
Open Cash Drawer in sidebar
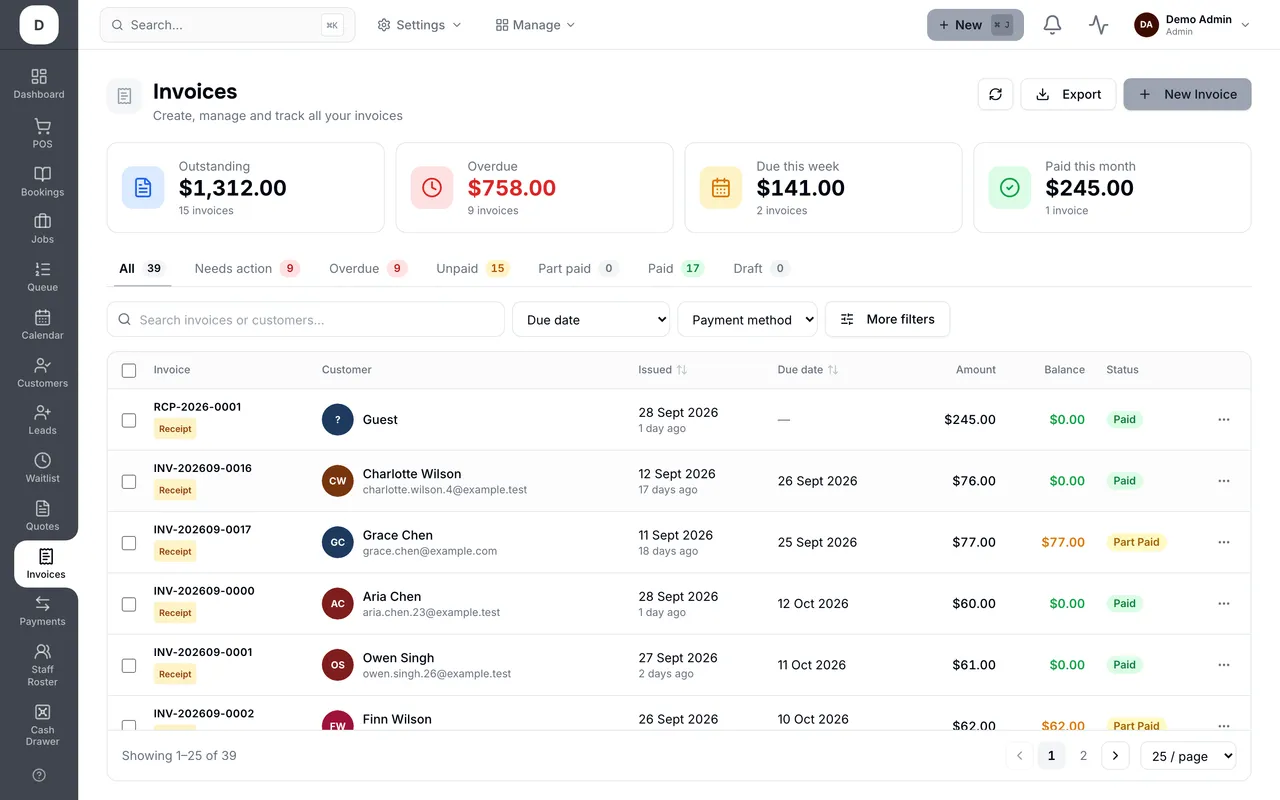tap(42, 725)
